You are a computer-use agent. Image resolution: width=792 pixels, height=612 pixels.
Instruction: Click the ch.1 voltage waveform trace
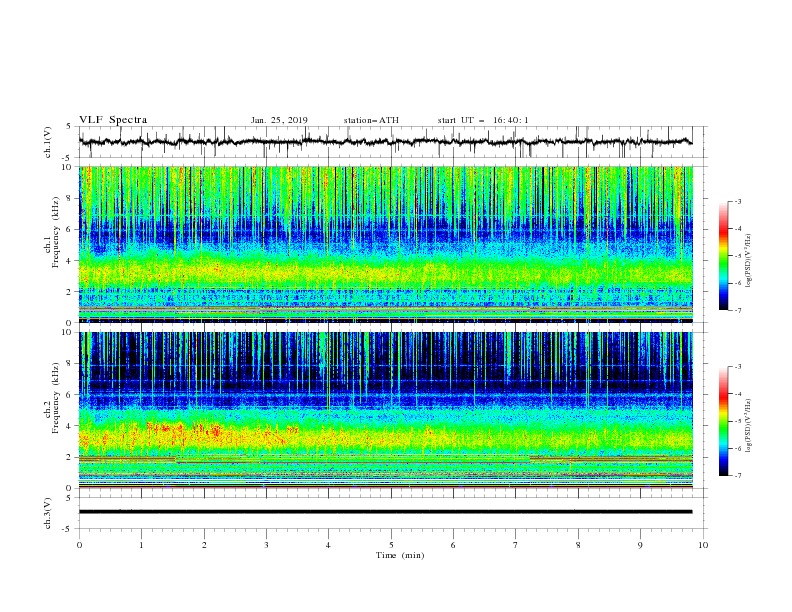point(385,142)
